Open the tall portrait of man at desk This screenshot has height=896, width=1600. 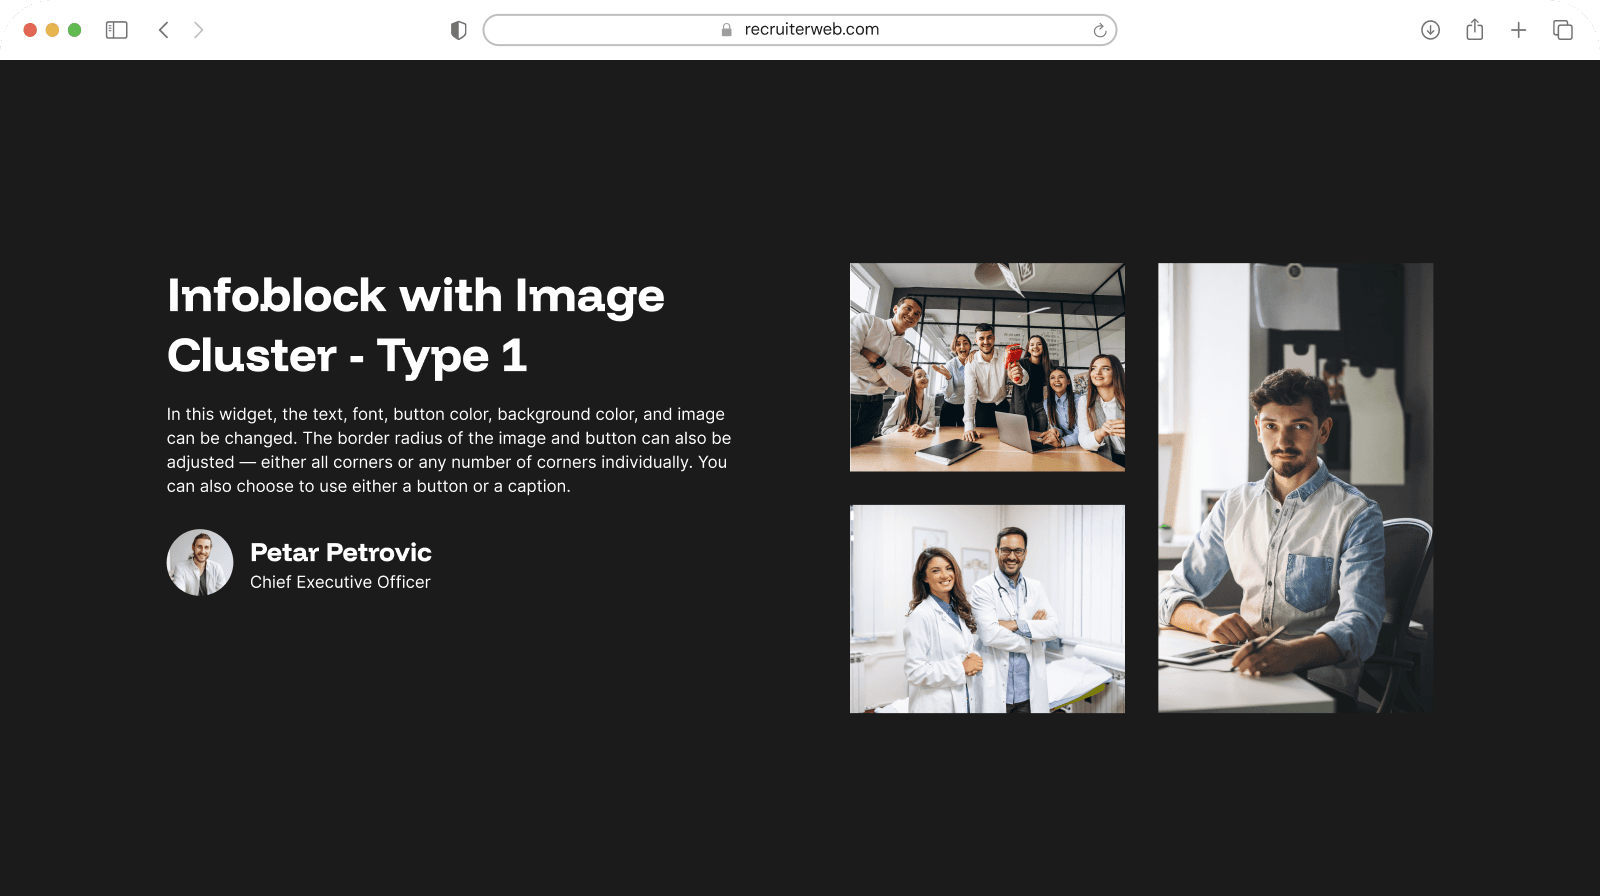coord(1295,487)
